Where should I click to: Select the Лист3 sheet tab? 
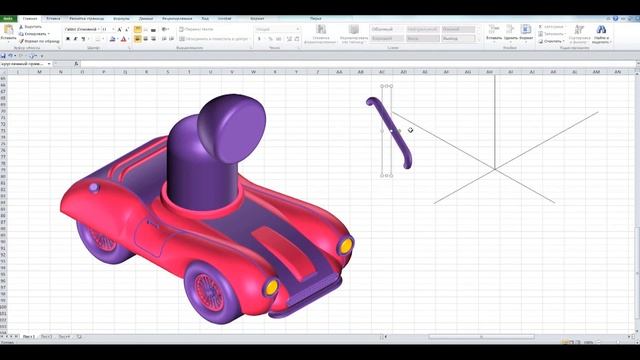point(64,337)
